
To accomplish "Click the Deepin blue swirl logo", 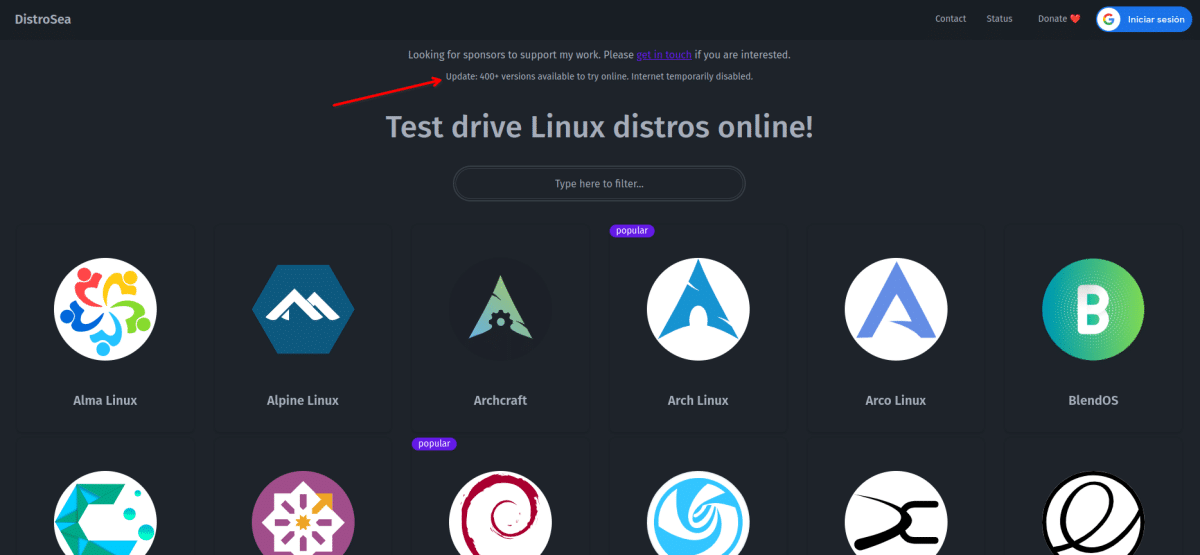I will 698,513.
